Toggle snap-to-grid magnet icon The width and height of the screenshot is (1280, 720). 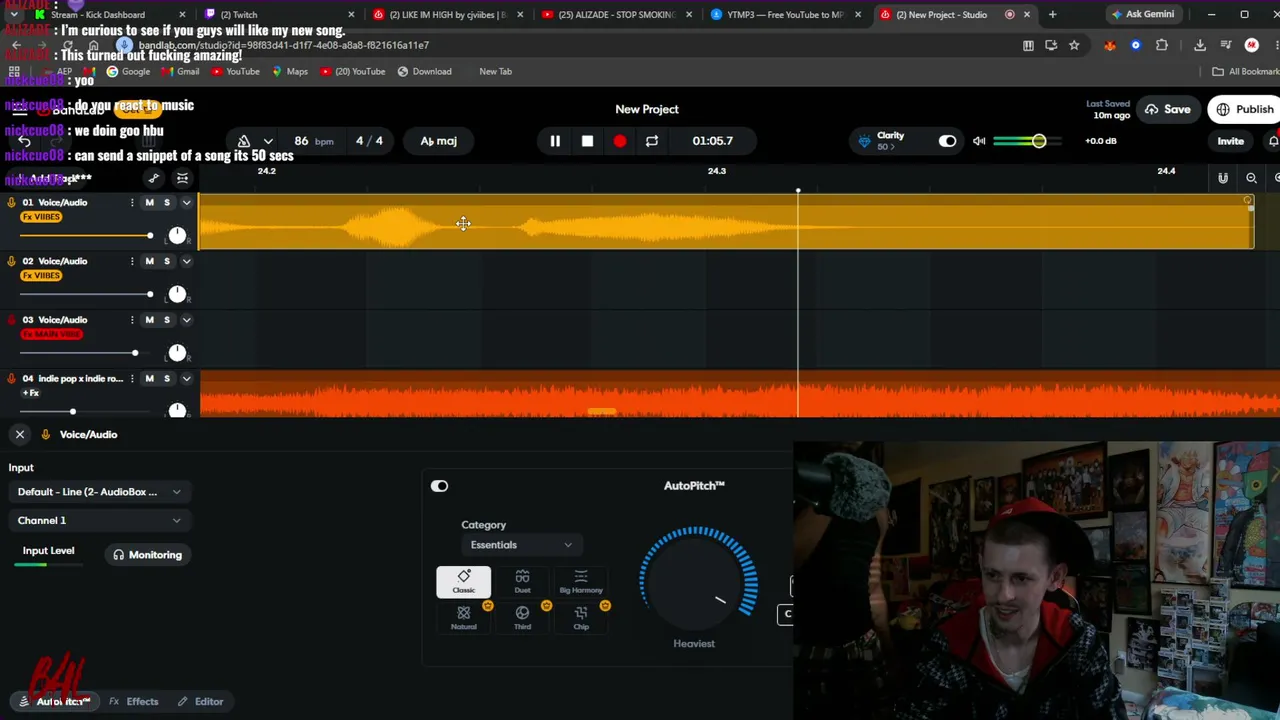tap(1223, 178)
